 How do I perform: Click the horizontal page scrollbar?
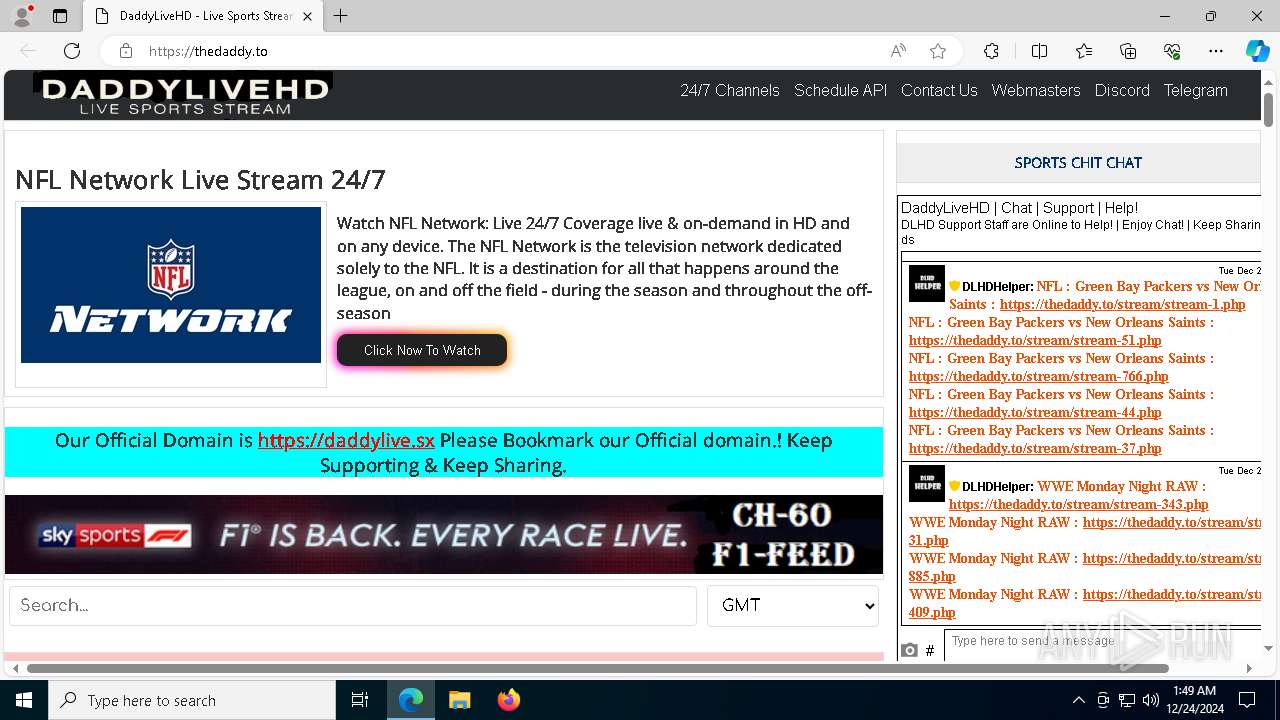[598, 668]
